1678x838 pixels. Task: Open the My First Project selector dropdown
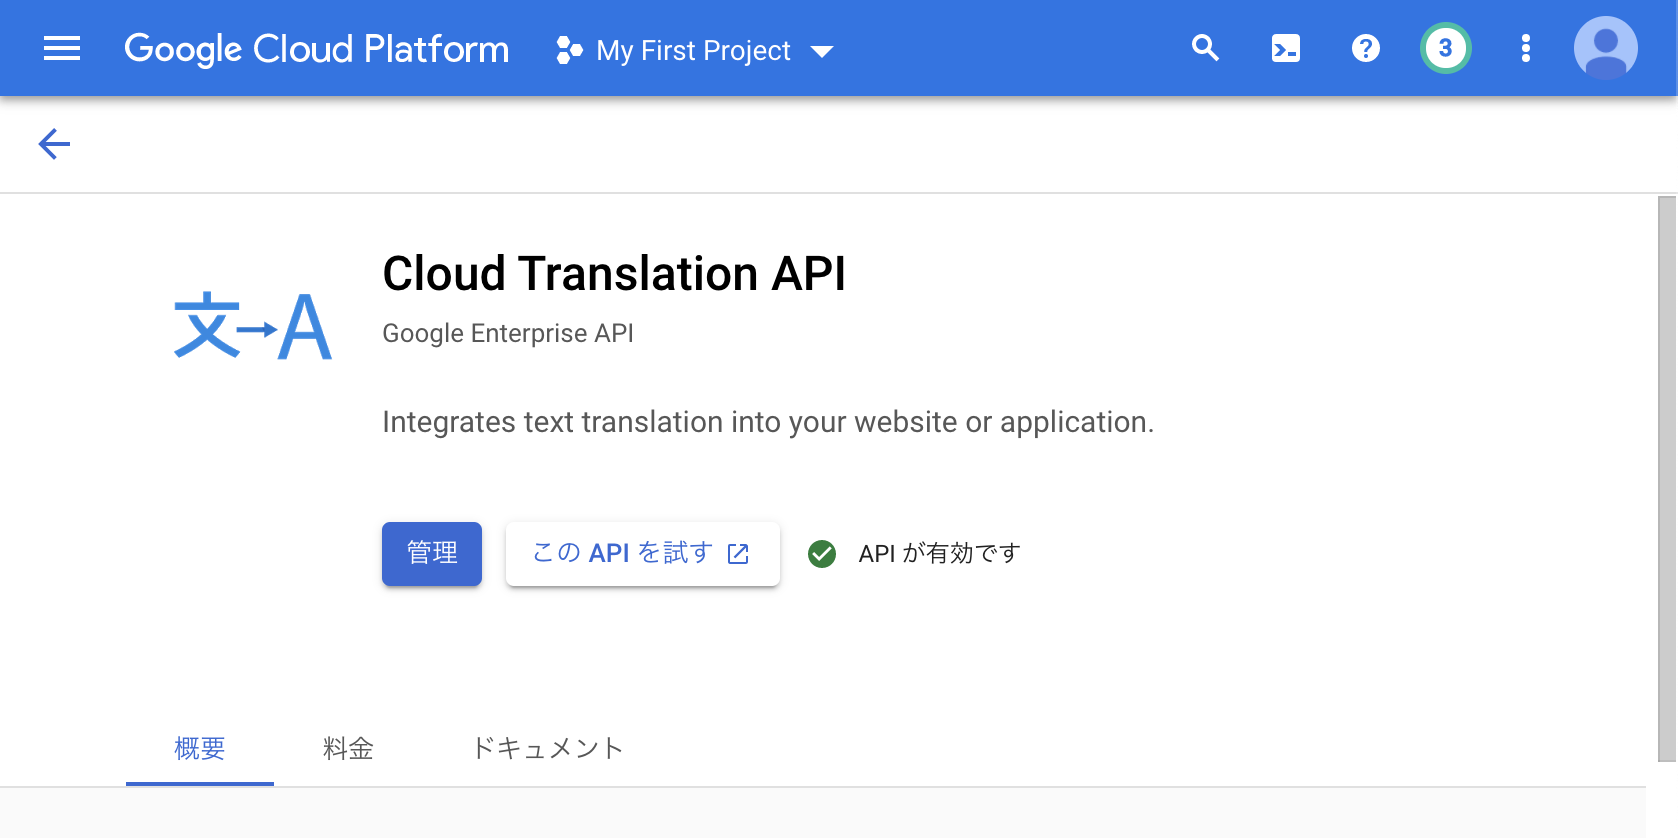694,50
